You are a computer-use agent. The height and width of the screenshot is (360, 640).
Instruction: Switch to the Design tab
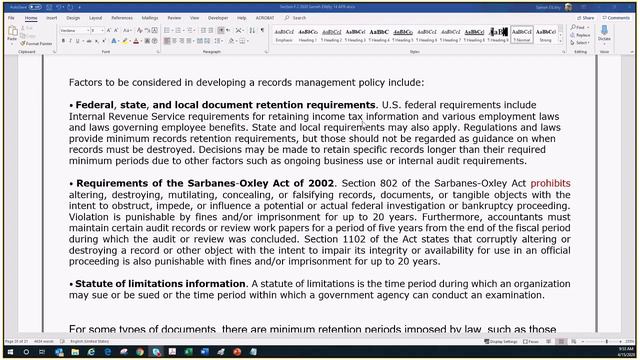73,18
